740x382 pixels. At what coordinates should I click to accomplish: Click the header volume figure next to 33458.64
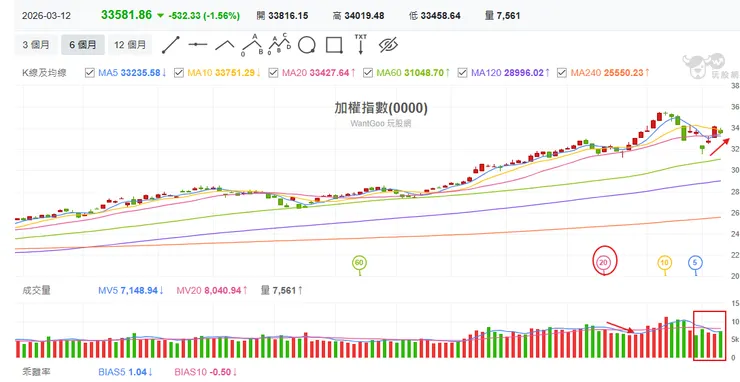(x=508, y=16)
